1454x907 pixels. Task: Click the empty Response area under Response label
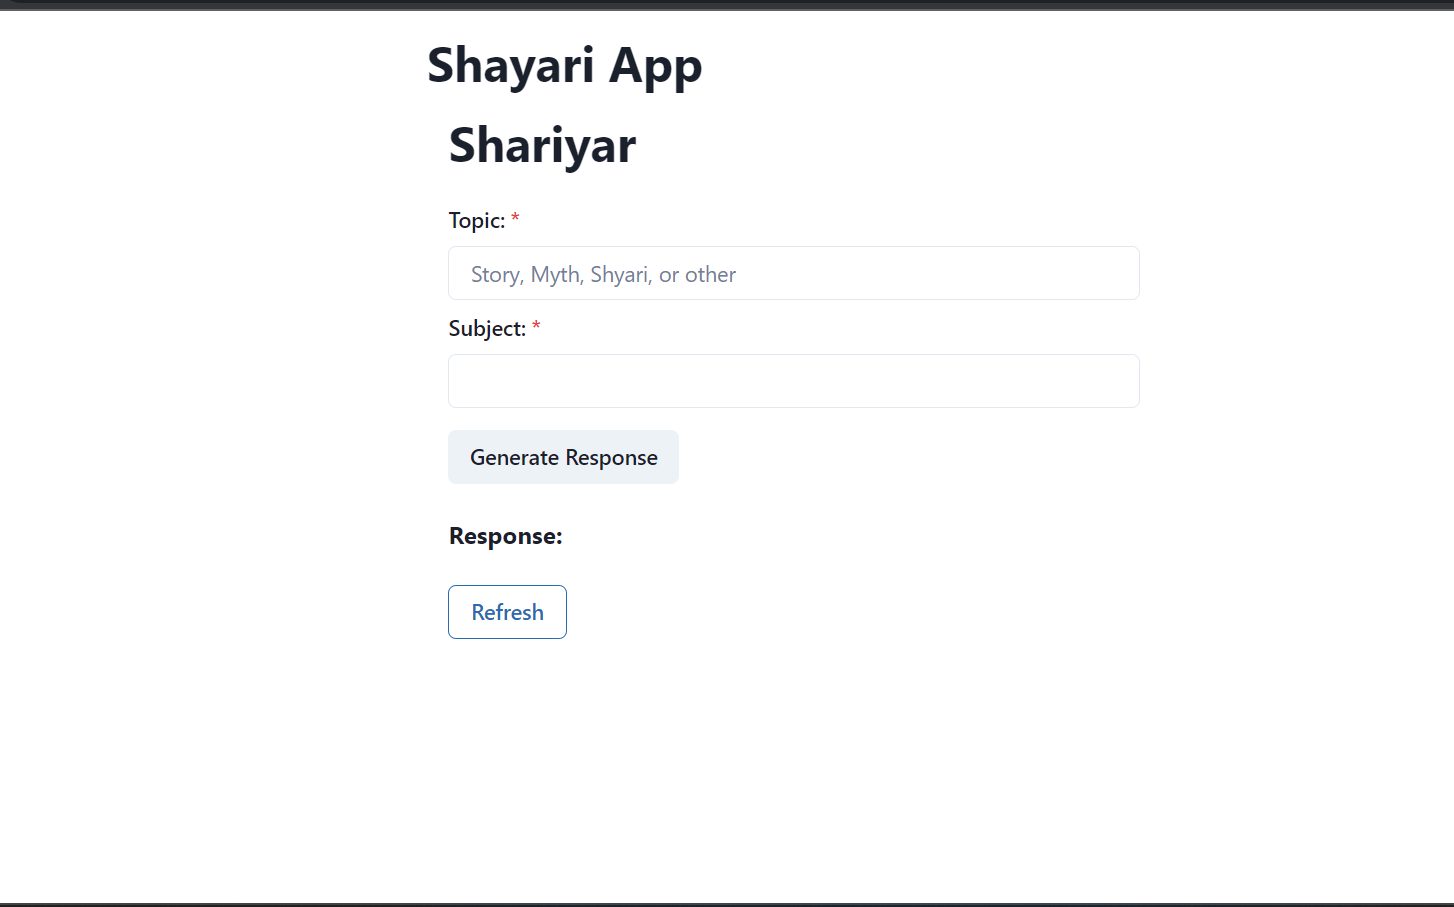[x=700, y=565]
